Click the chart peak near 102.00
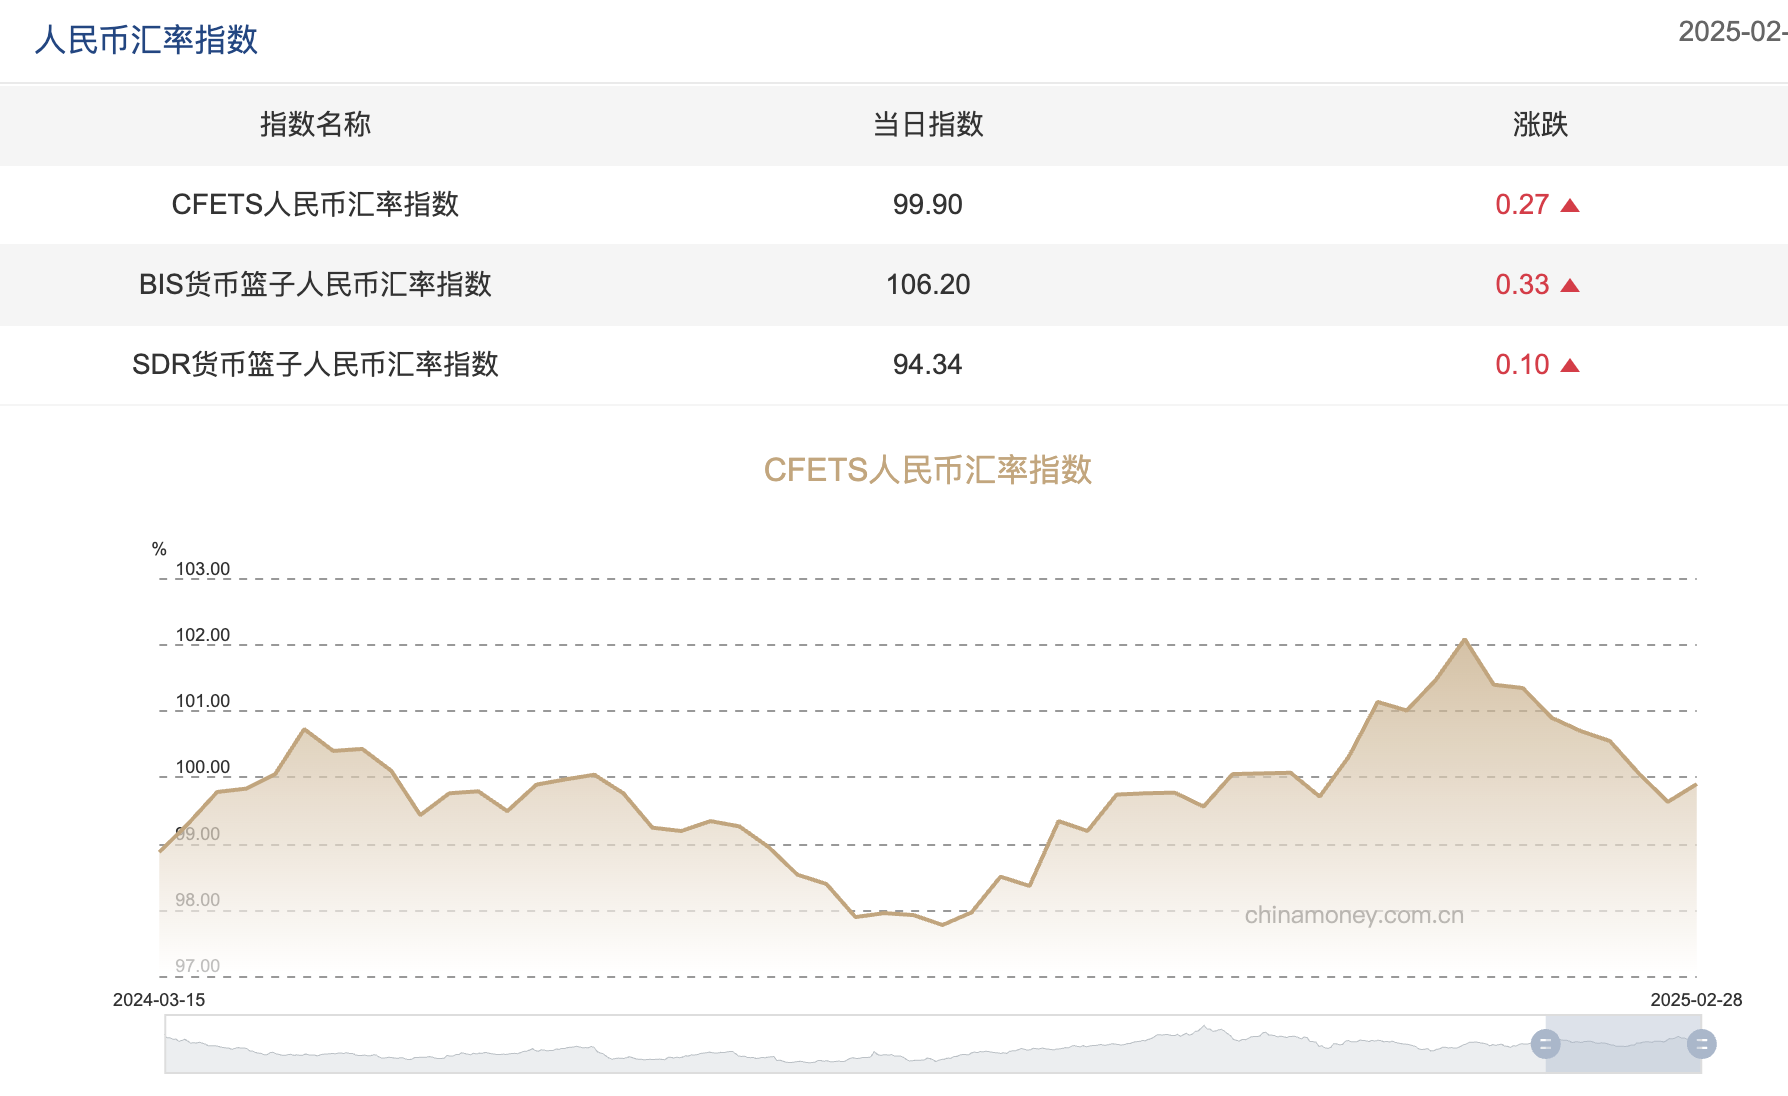Screen dimensions: 1788x1096 pos(1465,639)
